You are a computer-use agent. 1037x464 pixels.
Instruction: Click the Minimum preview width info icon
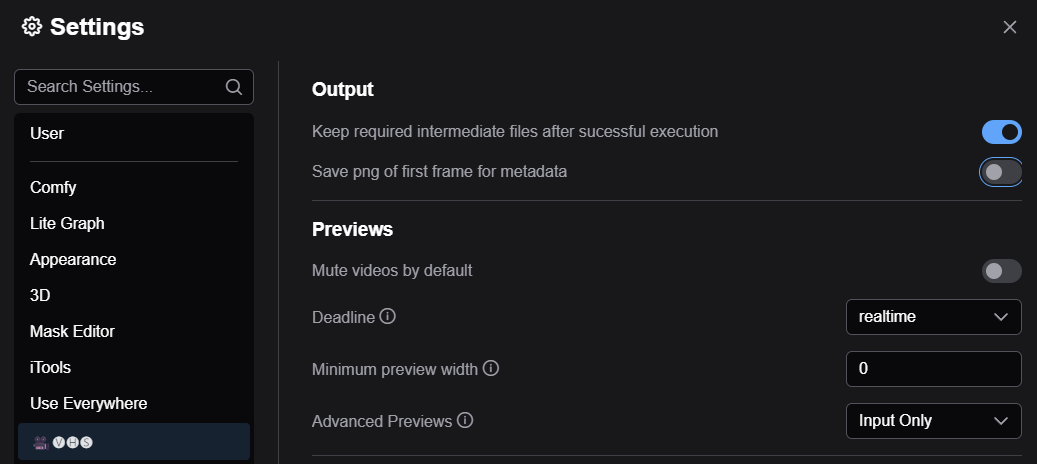pos(491,368)
